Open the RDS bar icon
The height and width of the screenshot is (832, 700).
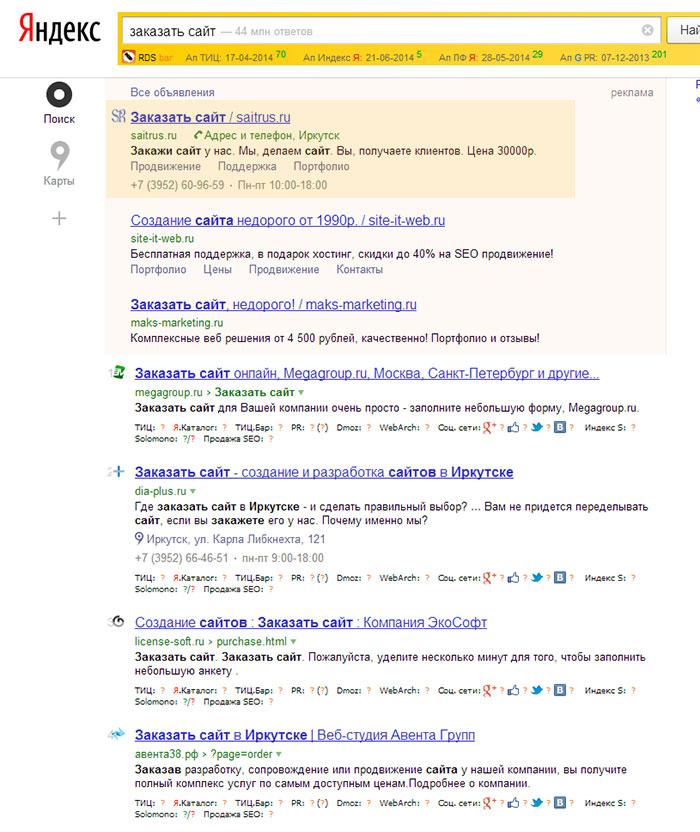(128, 56)
